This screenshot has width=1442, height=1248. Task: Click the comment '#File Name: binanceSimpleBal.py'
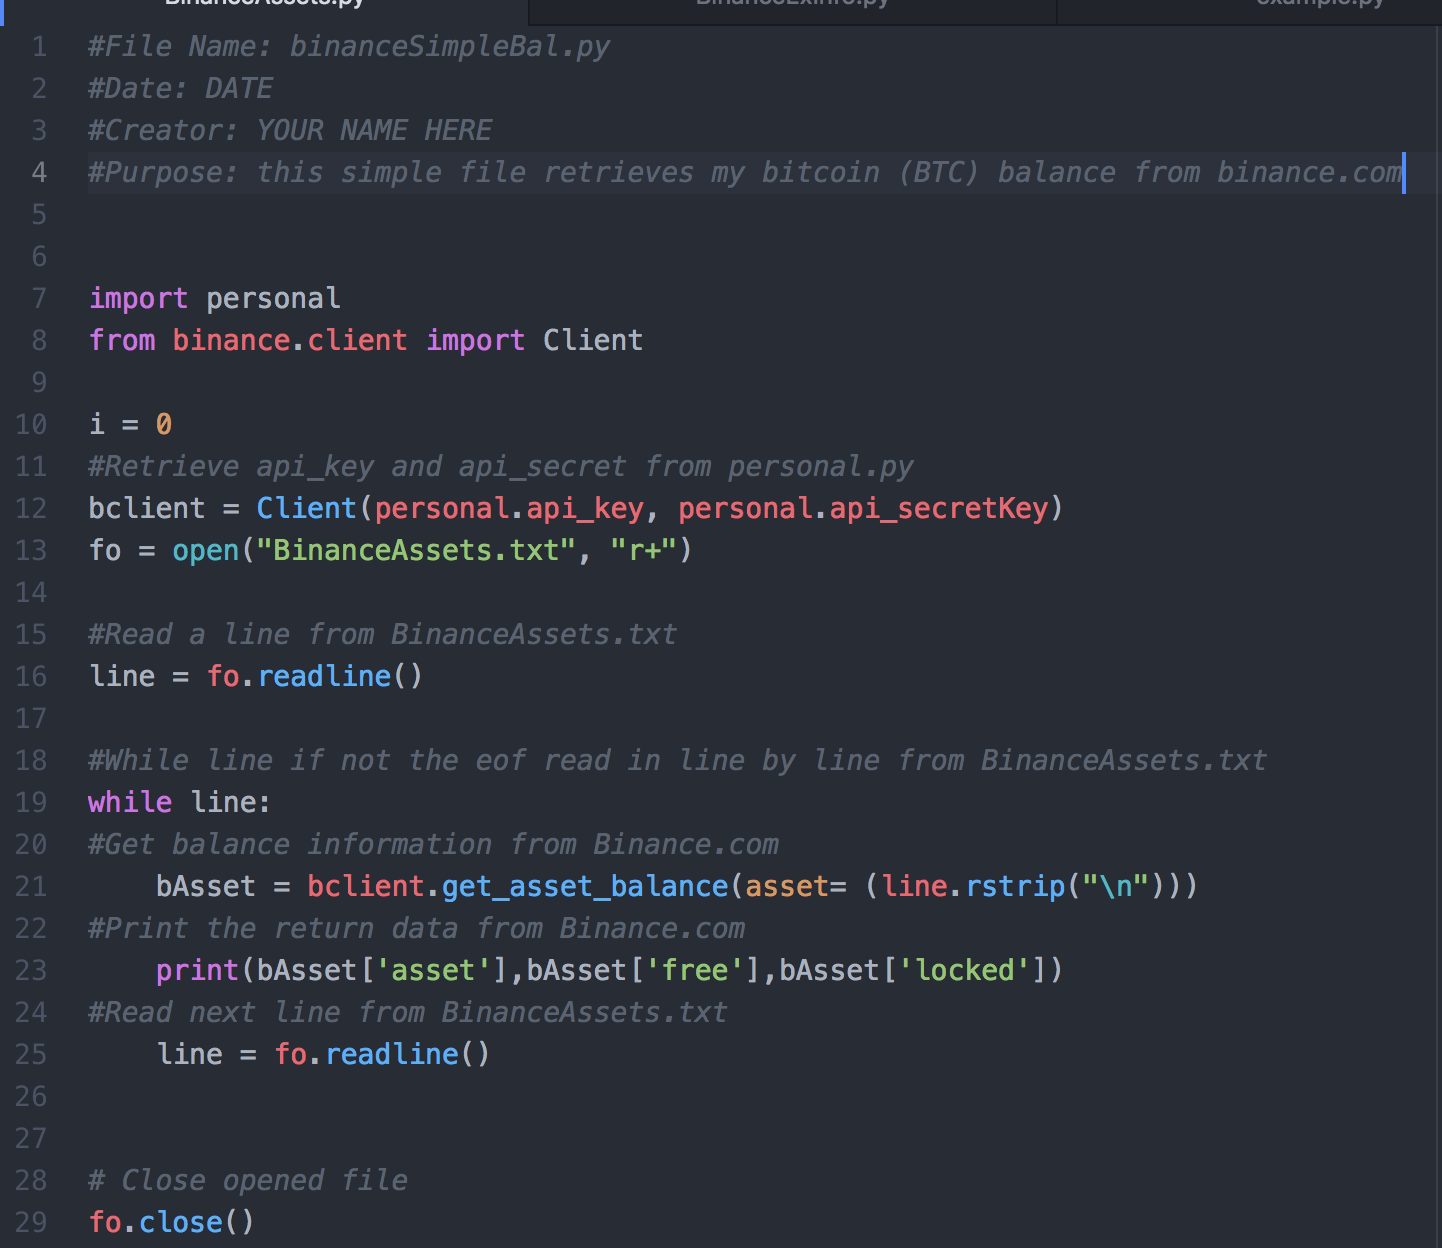(x=349, y=47)
